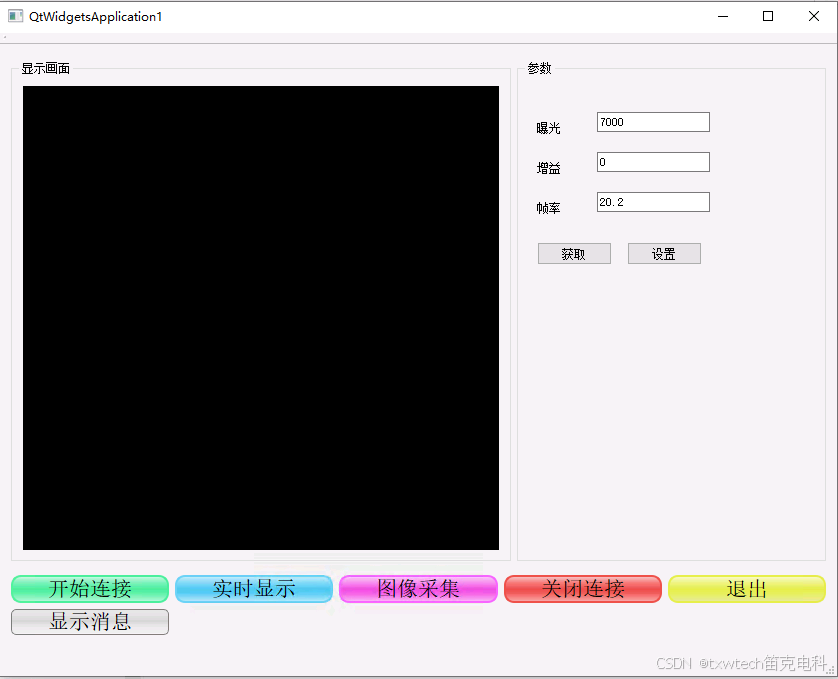Click the yellow 退出 button

747,589
